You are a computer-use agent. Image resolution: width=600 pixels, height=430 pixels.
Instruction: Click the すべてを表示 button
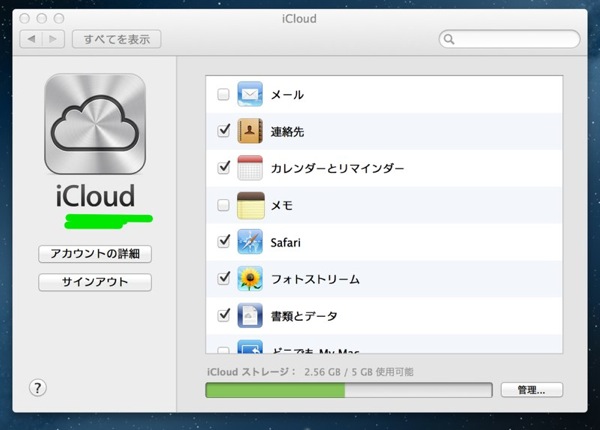click(117, 39)
